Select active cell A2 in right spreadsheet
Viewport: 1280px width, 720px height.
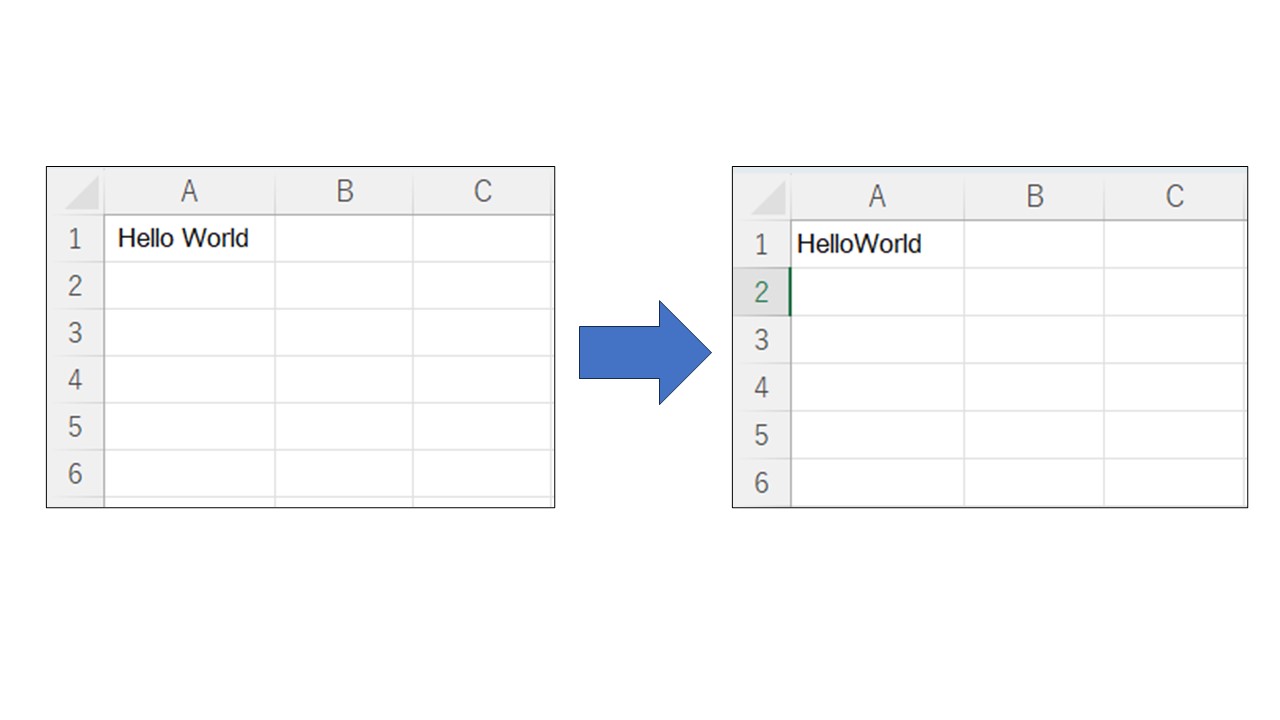[x=877, y=292]
